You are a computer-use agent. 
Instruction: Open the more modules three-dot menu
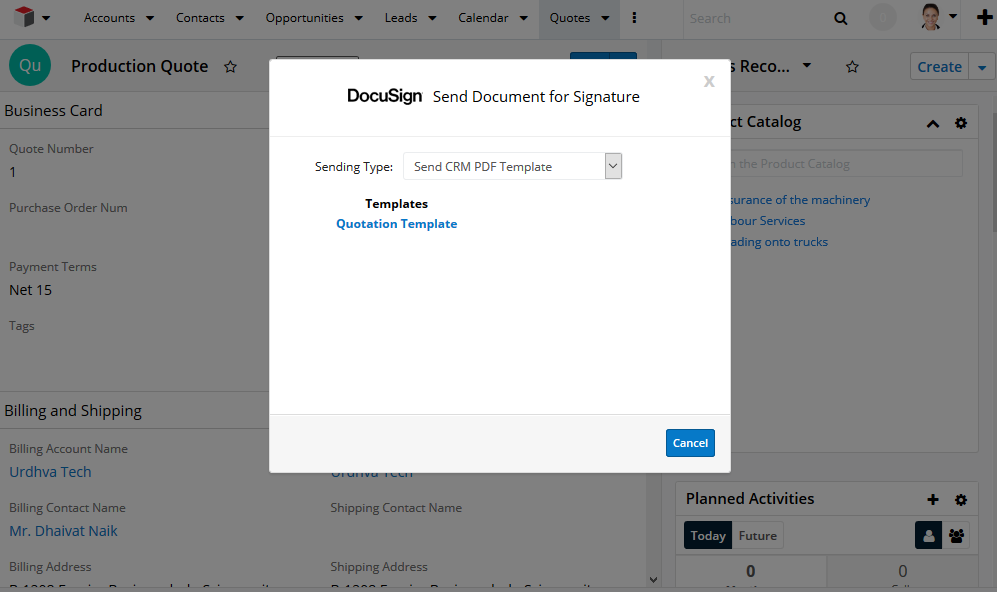(x=634, y=18)
